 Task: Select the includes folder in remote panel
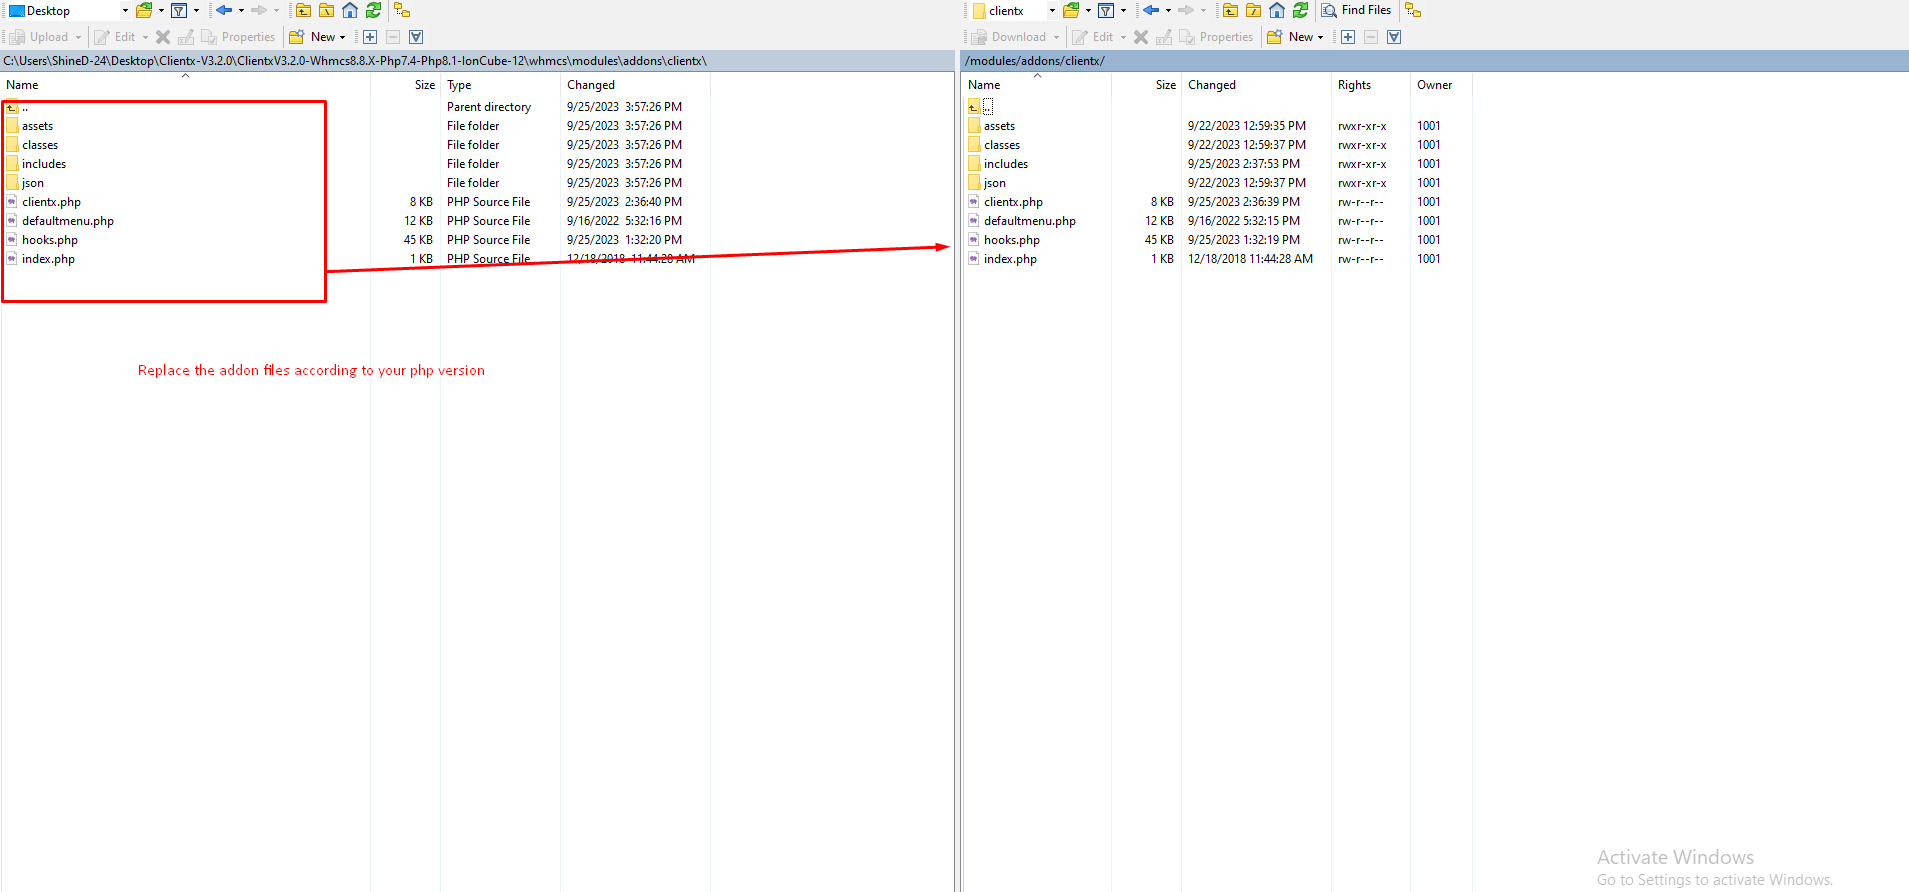pyautogui.click(x=1005, y=164)
